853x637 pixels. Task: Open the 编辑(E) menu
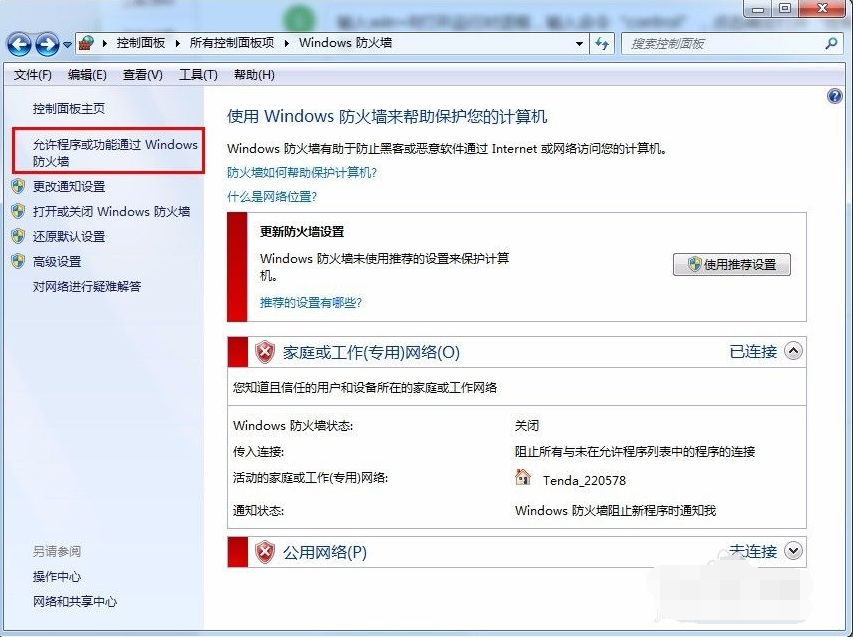87,75
